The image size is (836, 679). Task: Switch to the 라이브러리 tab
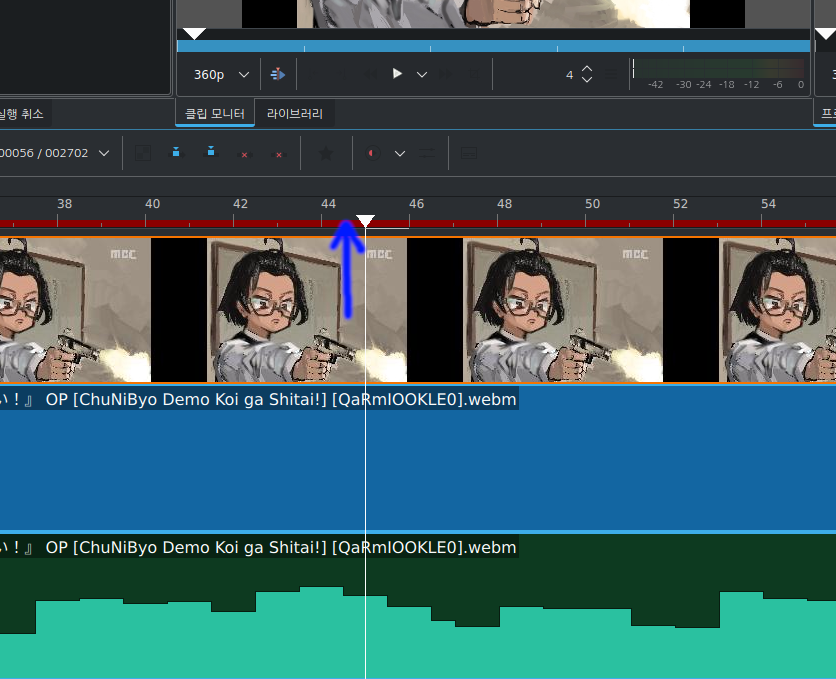pos(295,114)
